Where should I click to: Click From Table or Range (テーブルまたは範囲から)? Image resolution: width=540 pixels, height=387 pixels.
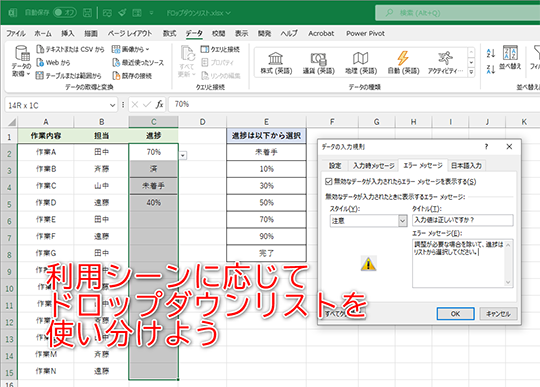click(69, 75)
